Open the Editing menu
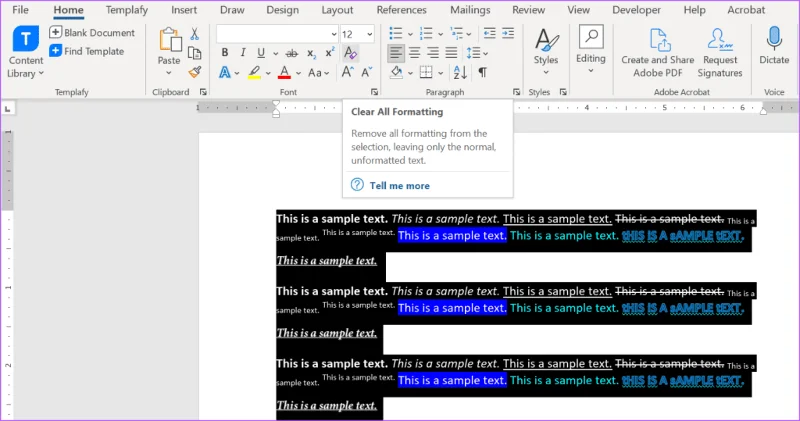800x421 pixels. [591, 50]
